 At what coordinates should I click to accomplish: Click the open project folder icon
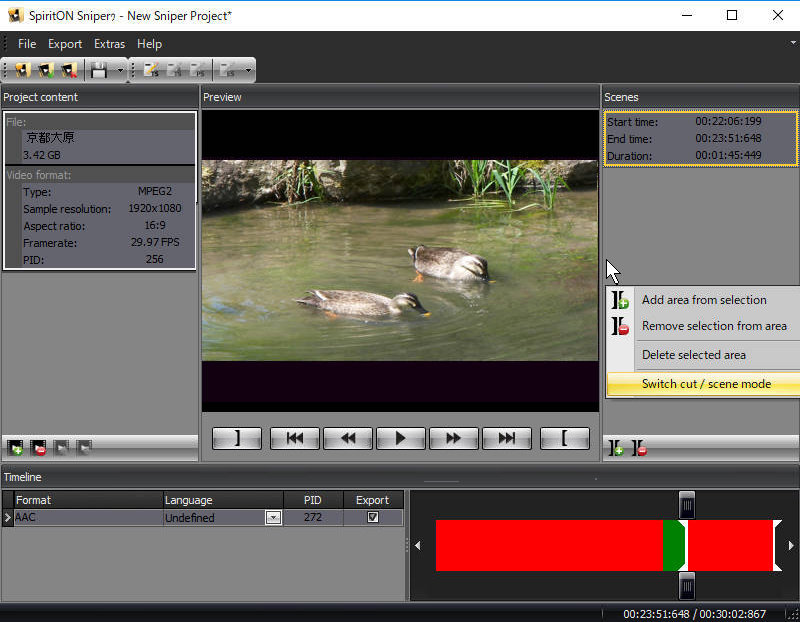[x=44, y=70]
